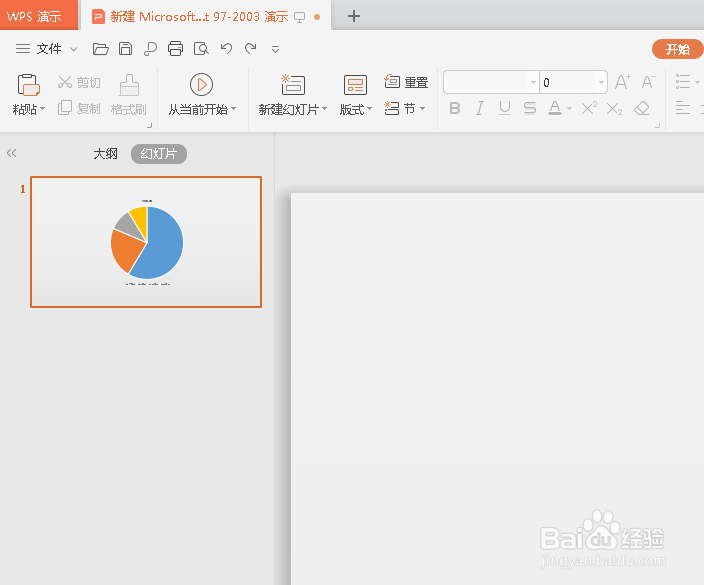Open the 节 section dropdown
The width and height of the screenshot is (704, 585).
coord(405,108)
